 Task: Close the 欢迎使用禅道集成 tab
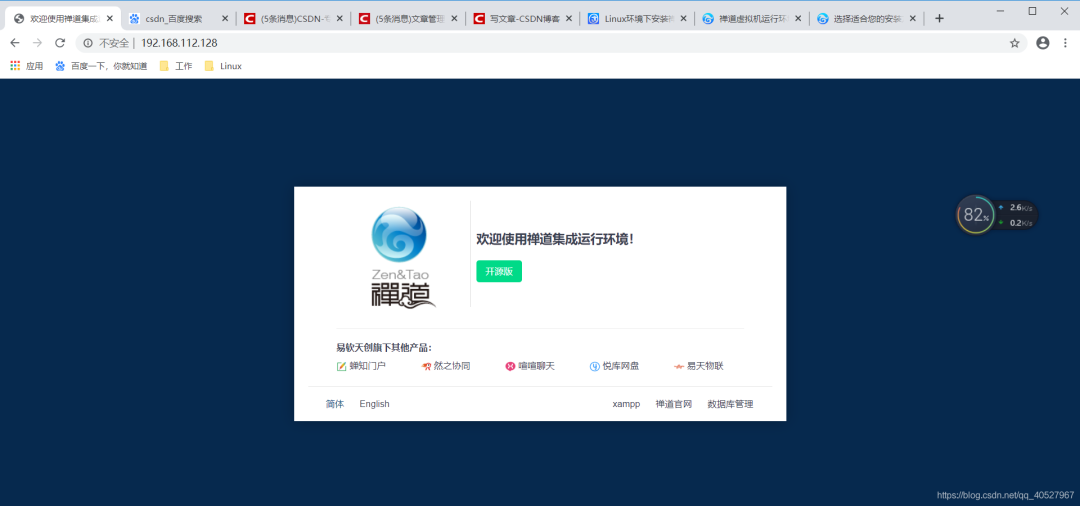click(110, 19)
